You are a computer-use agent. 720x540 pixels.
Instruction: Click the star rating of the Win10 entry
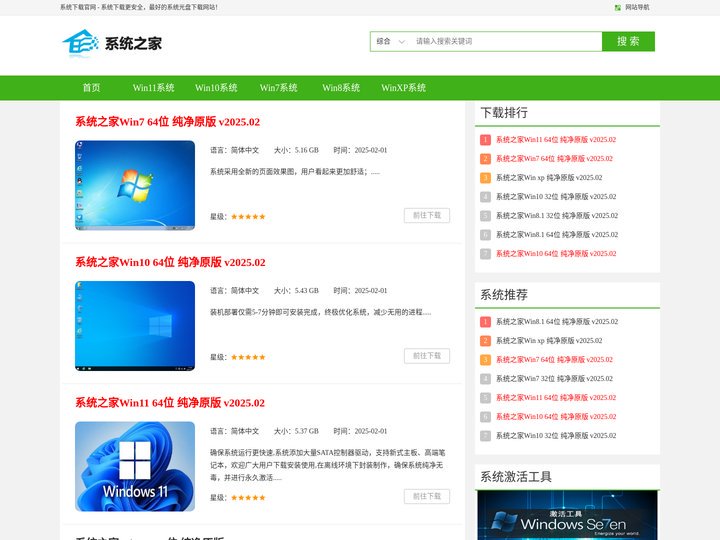[x=248, y=357]
